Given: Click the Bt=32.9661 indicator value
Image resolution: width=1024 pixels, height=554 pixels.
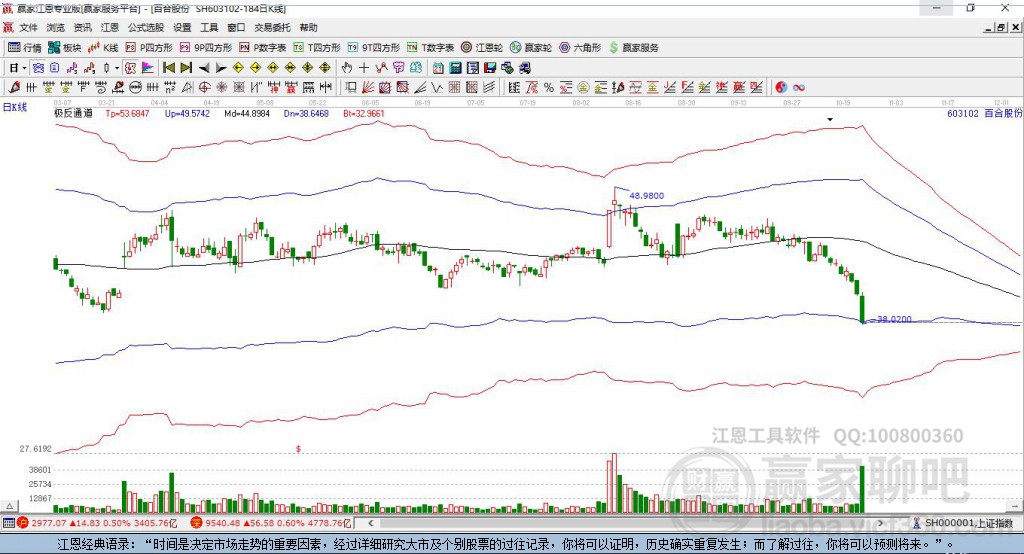Looking at the screenshot, I should point(364,113).
